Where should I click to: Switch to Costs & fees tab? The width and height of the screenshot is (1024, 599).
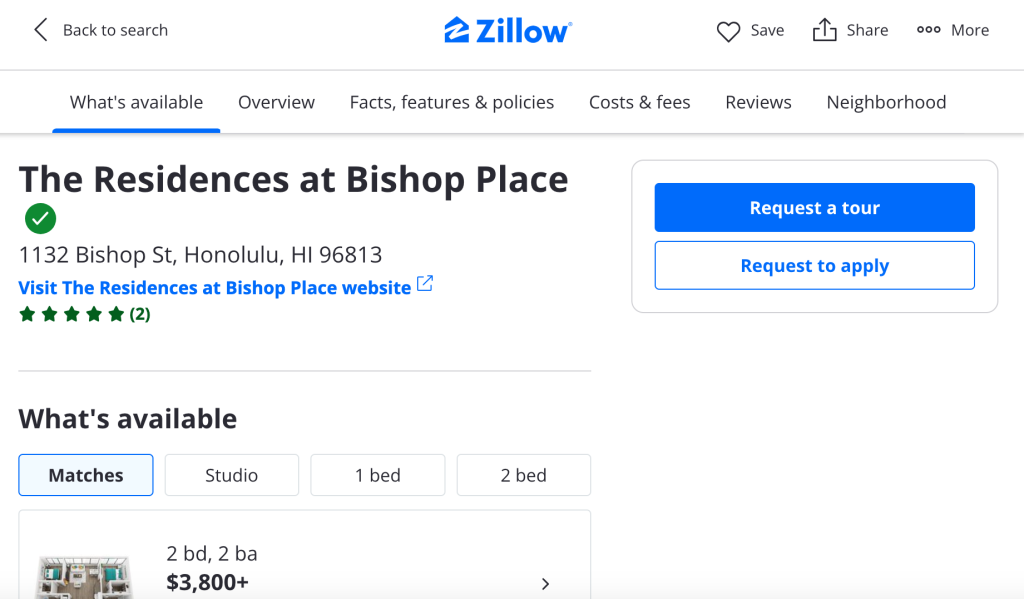640,102
